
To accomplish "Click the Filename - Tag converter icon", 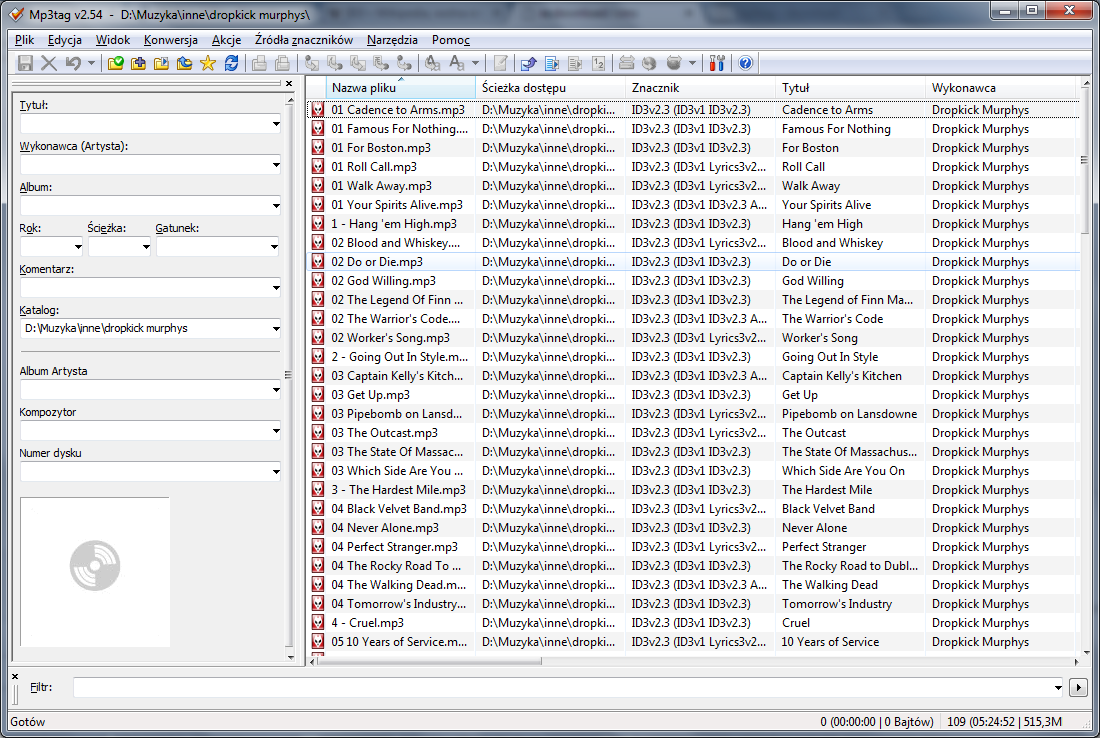I will 335,63.
